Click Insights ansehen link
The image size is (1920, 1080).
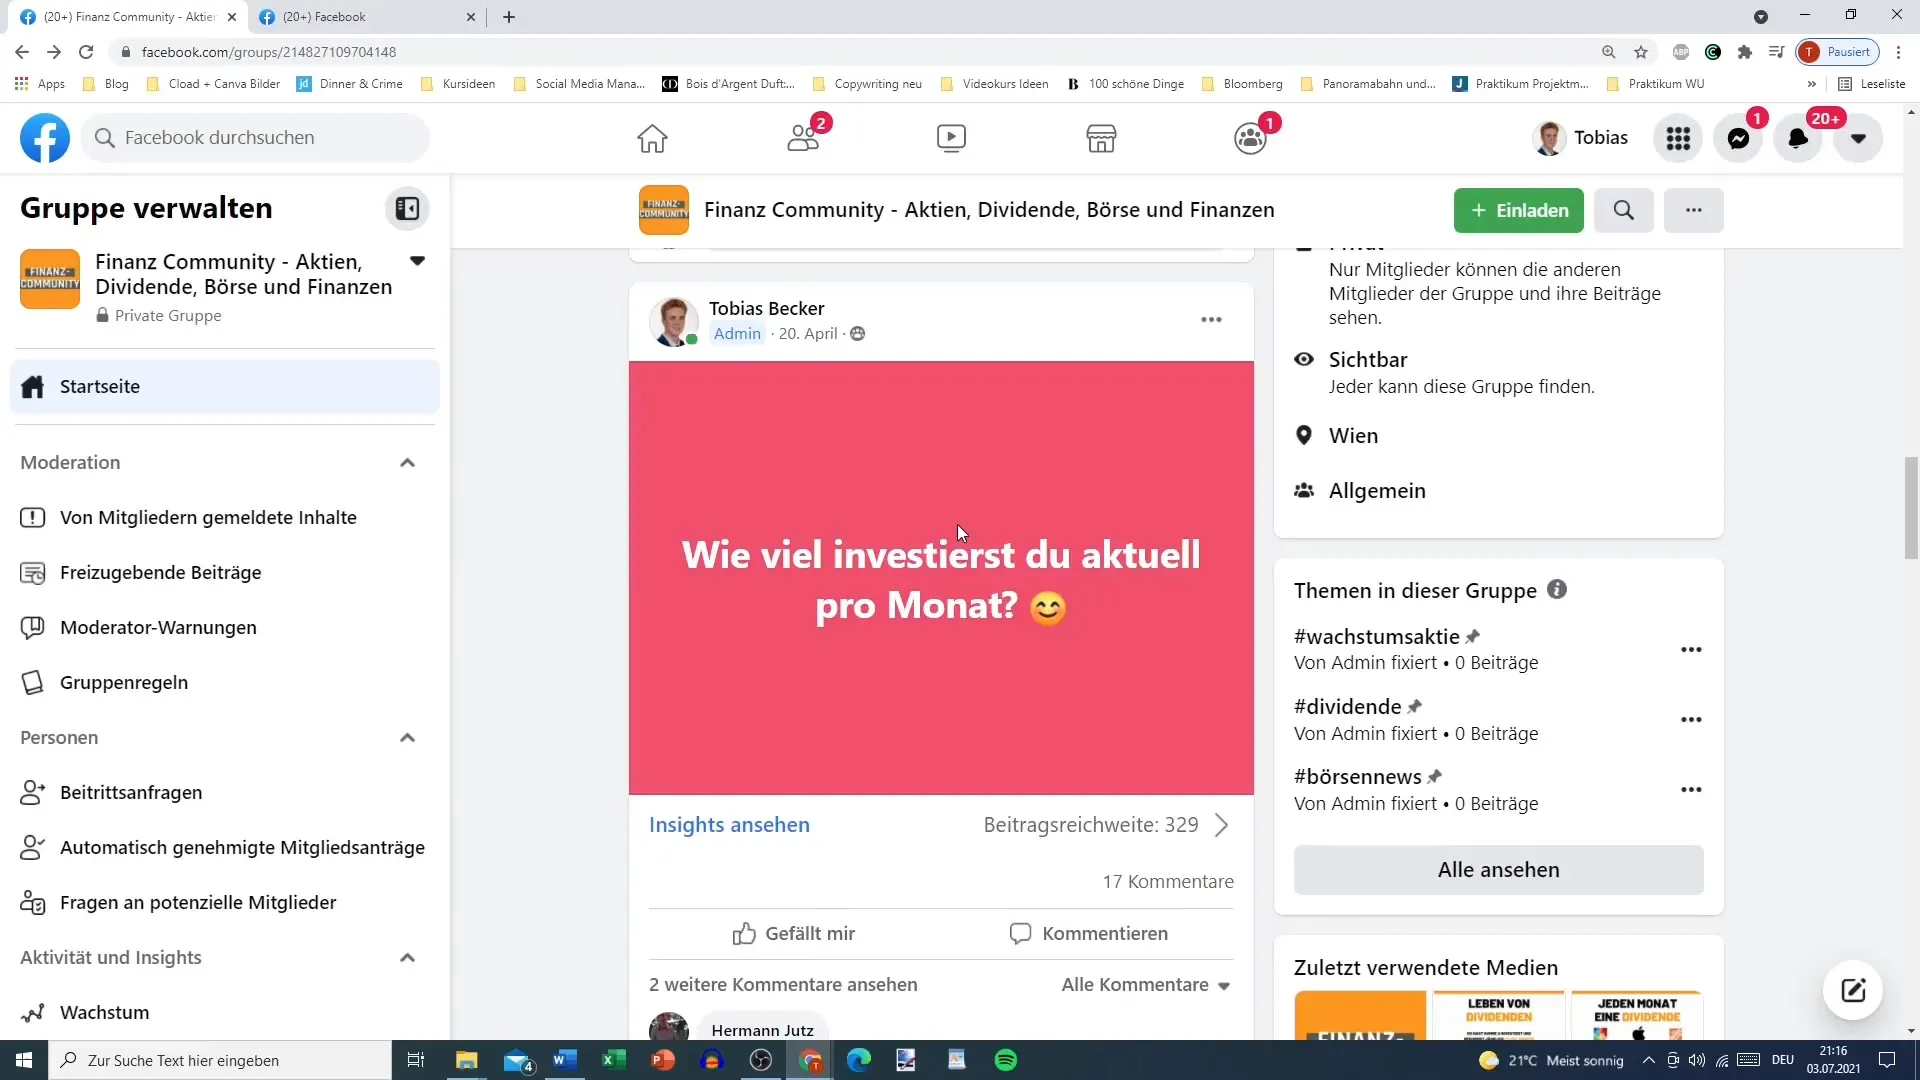click(x=729, y=825)
